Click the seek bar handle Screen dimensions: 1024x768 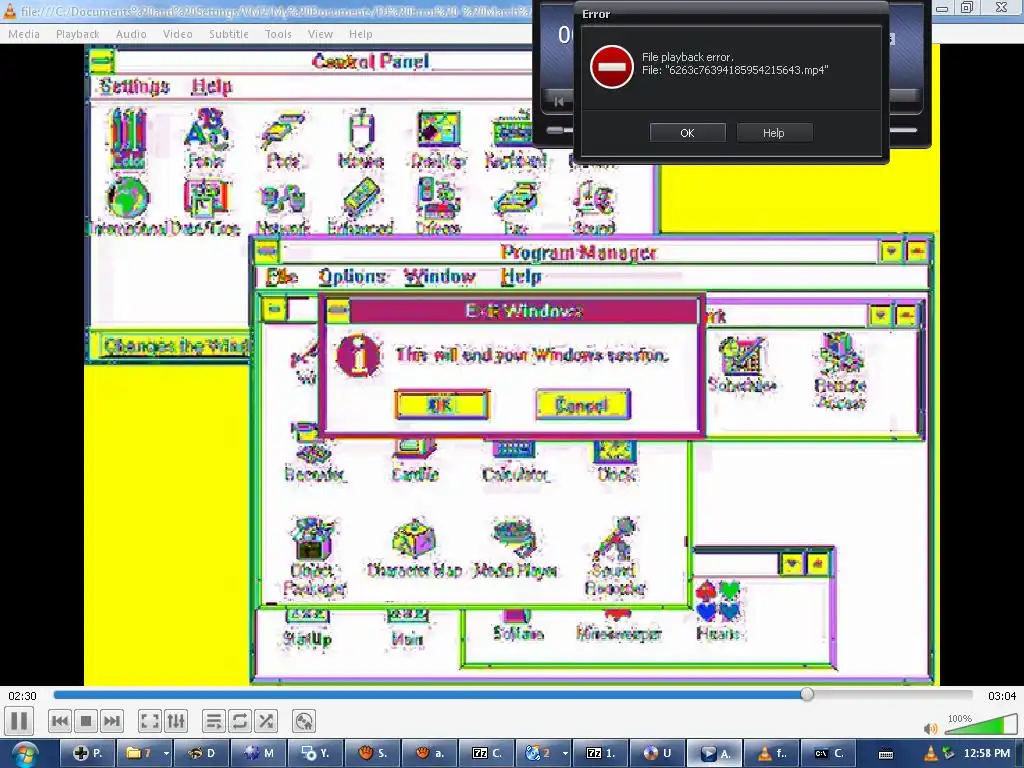[x=807, y=695]
